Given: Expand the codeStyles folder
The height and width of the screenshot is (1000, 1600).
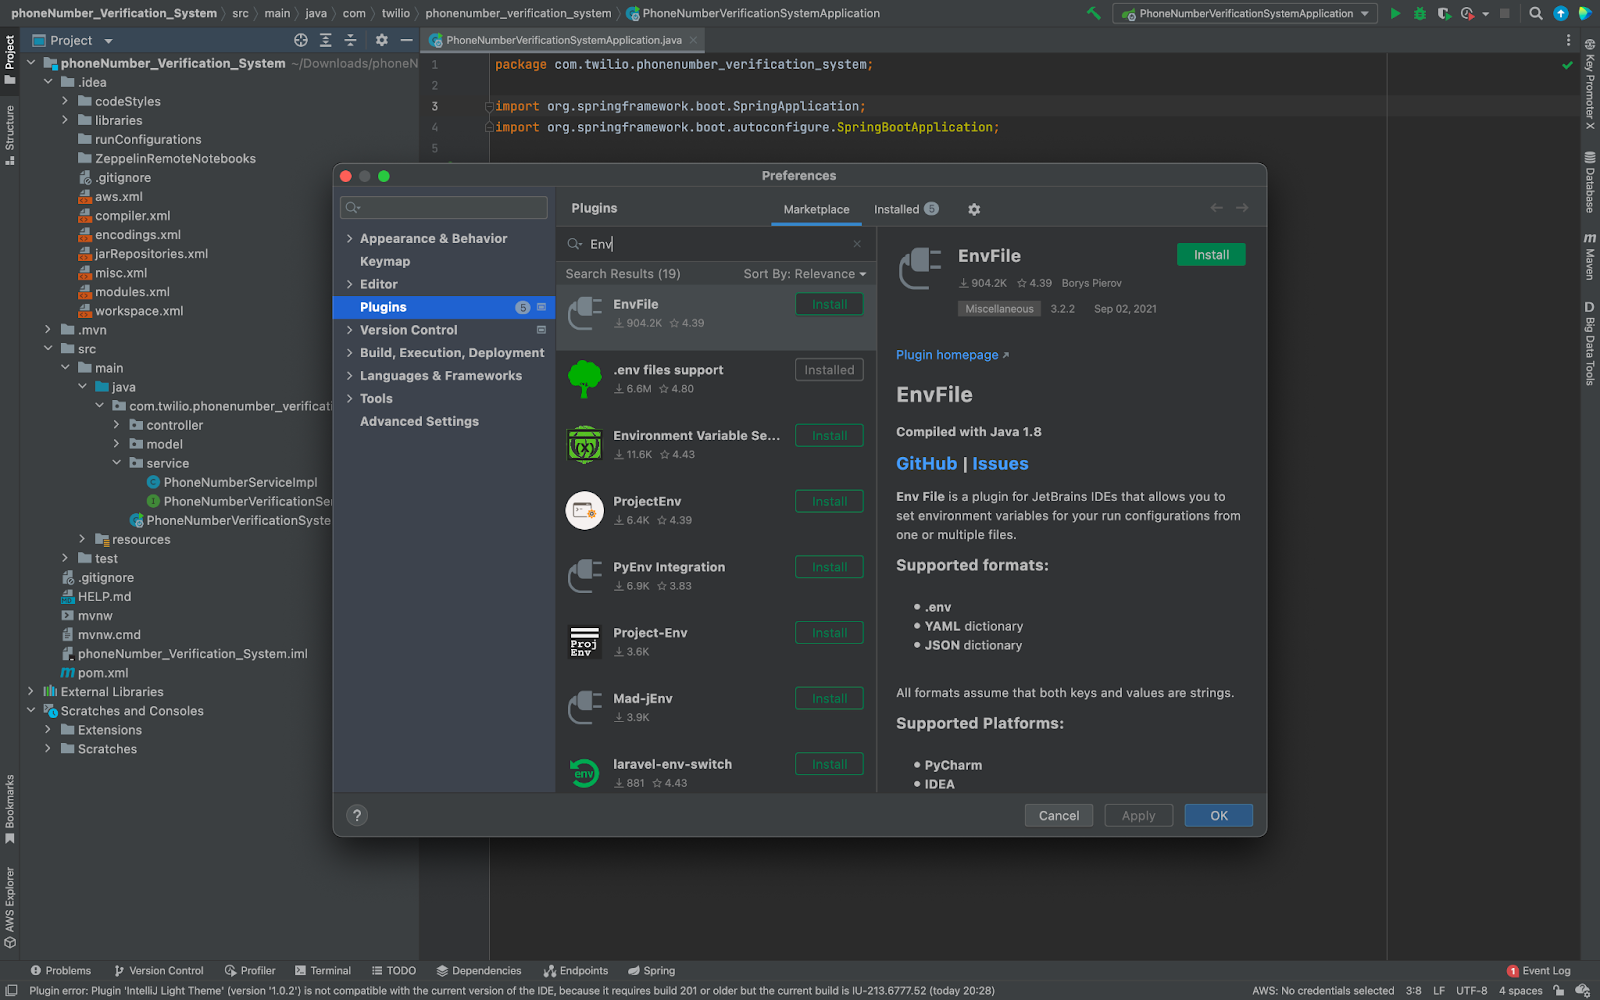Looking at the screenshot, I should [x=65, y=101].
